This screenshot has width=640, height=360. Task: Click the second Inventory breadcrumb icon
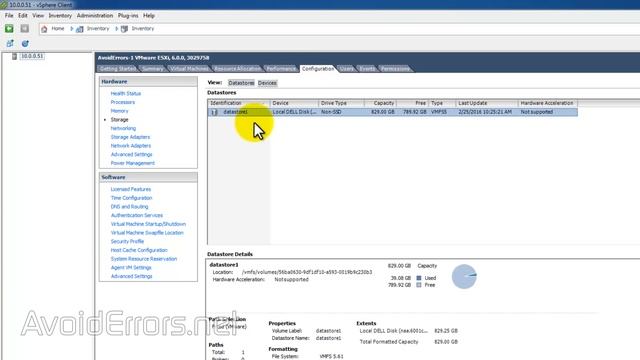tap(124, 29)
